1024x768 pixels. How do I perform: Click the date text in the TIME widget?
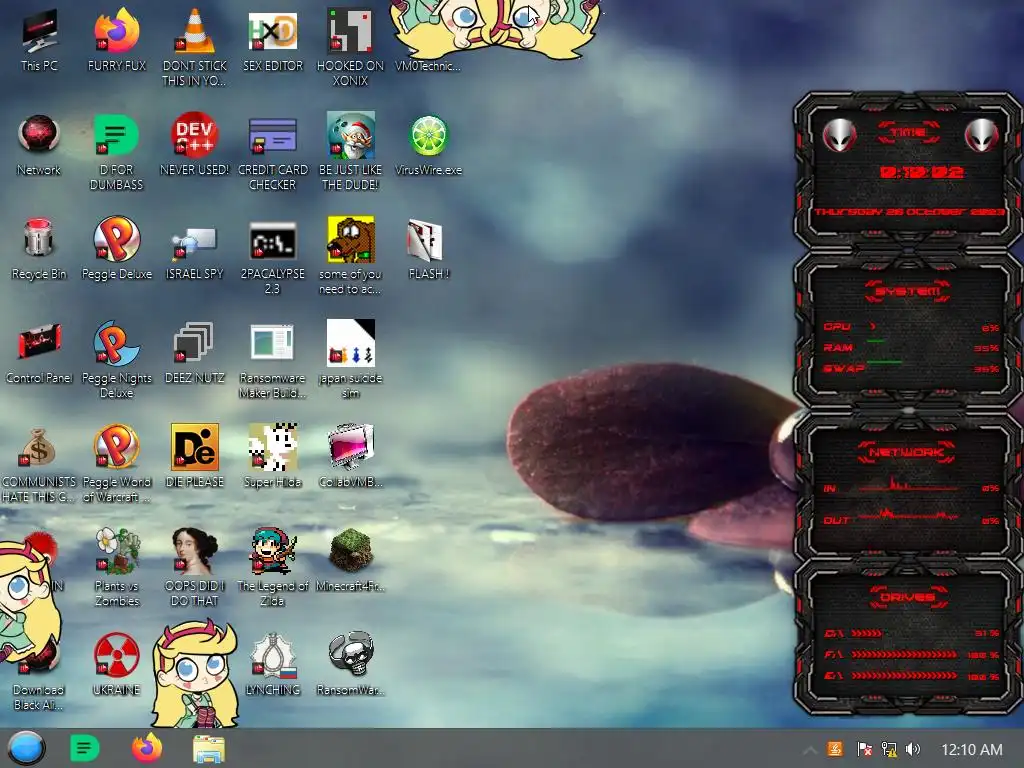tap(910, 212)
